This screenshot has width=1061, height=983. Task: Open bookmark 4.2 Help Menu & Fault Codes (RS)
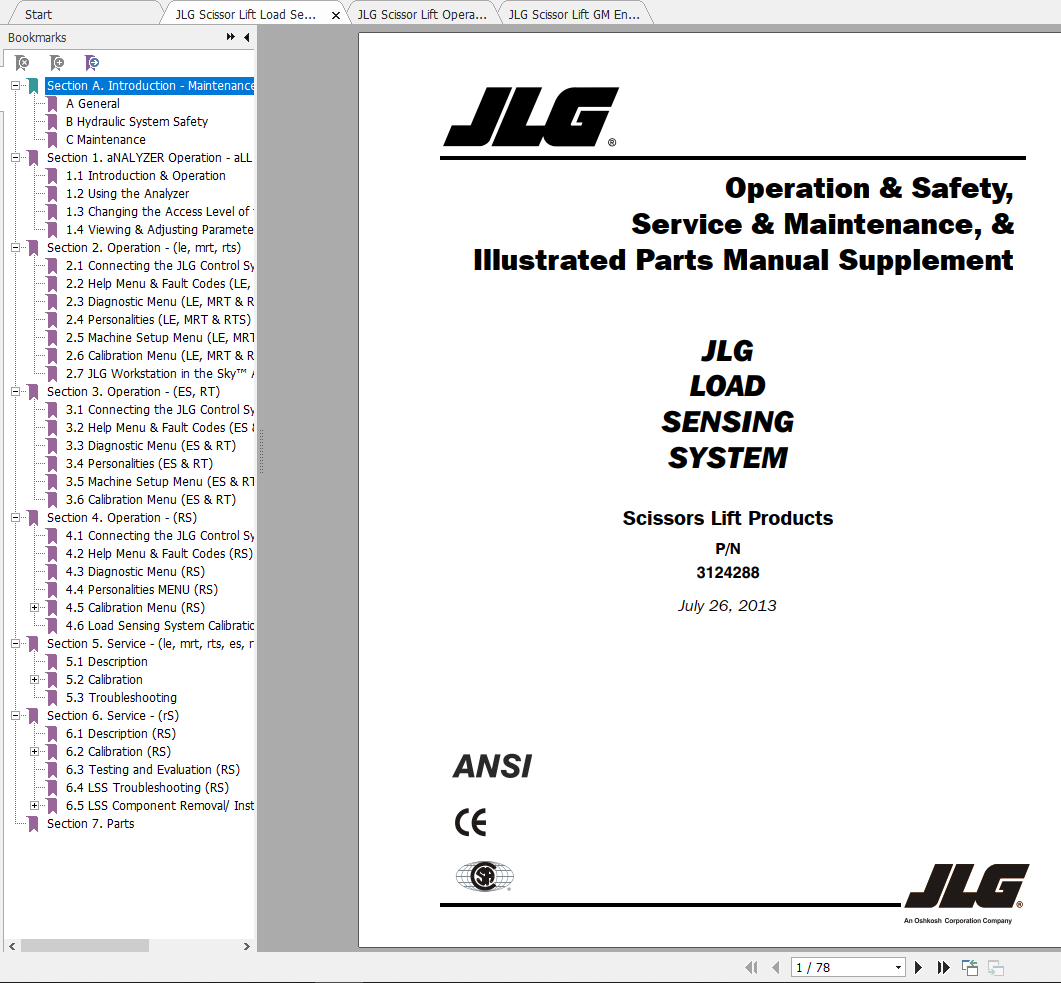tap(159, 553)
